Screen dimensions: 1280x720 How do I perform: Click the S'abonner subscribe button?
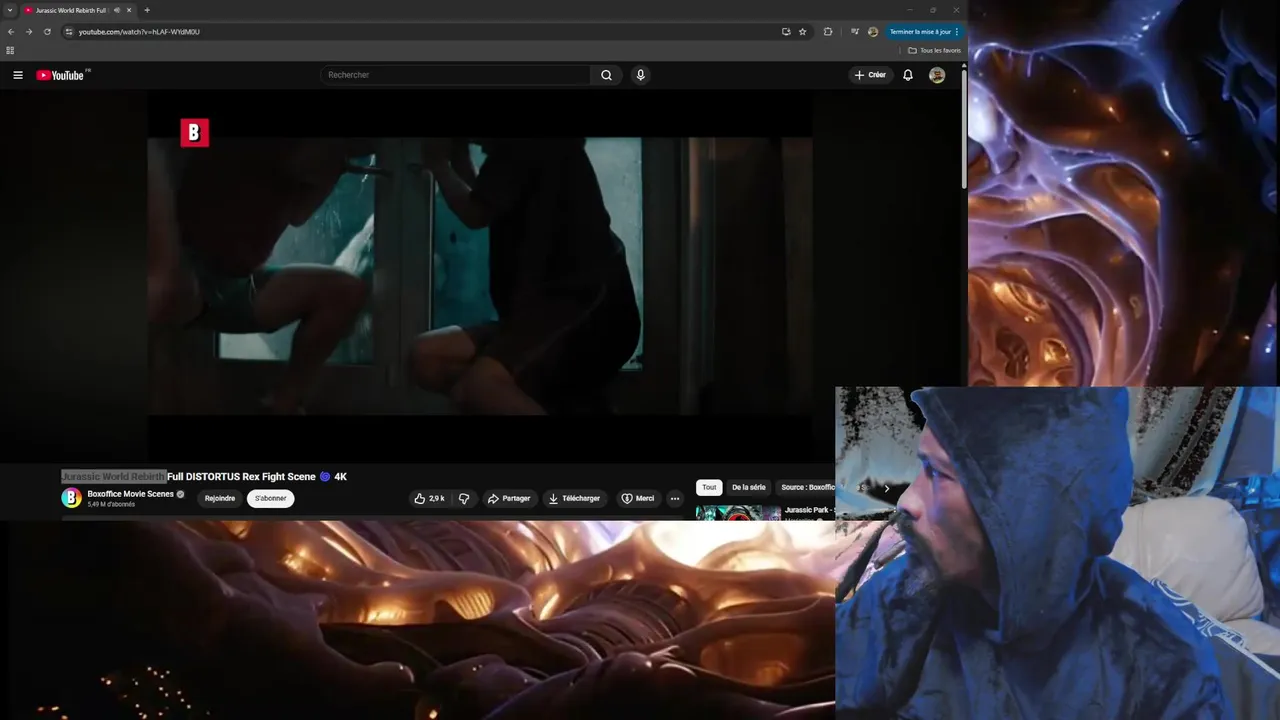click(x=270, y=498)
